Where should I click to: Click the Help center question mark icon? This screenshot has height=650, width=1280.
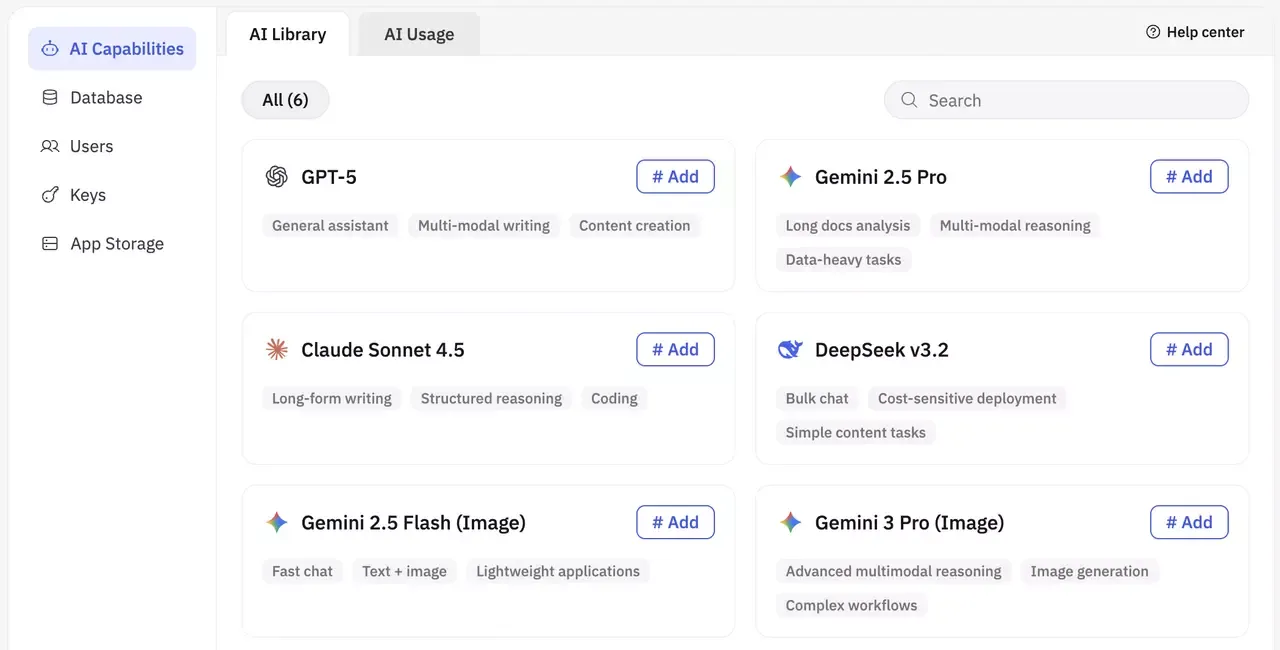click(x=1152, y=31)
